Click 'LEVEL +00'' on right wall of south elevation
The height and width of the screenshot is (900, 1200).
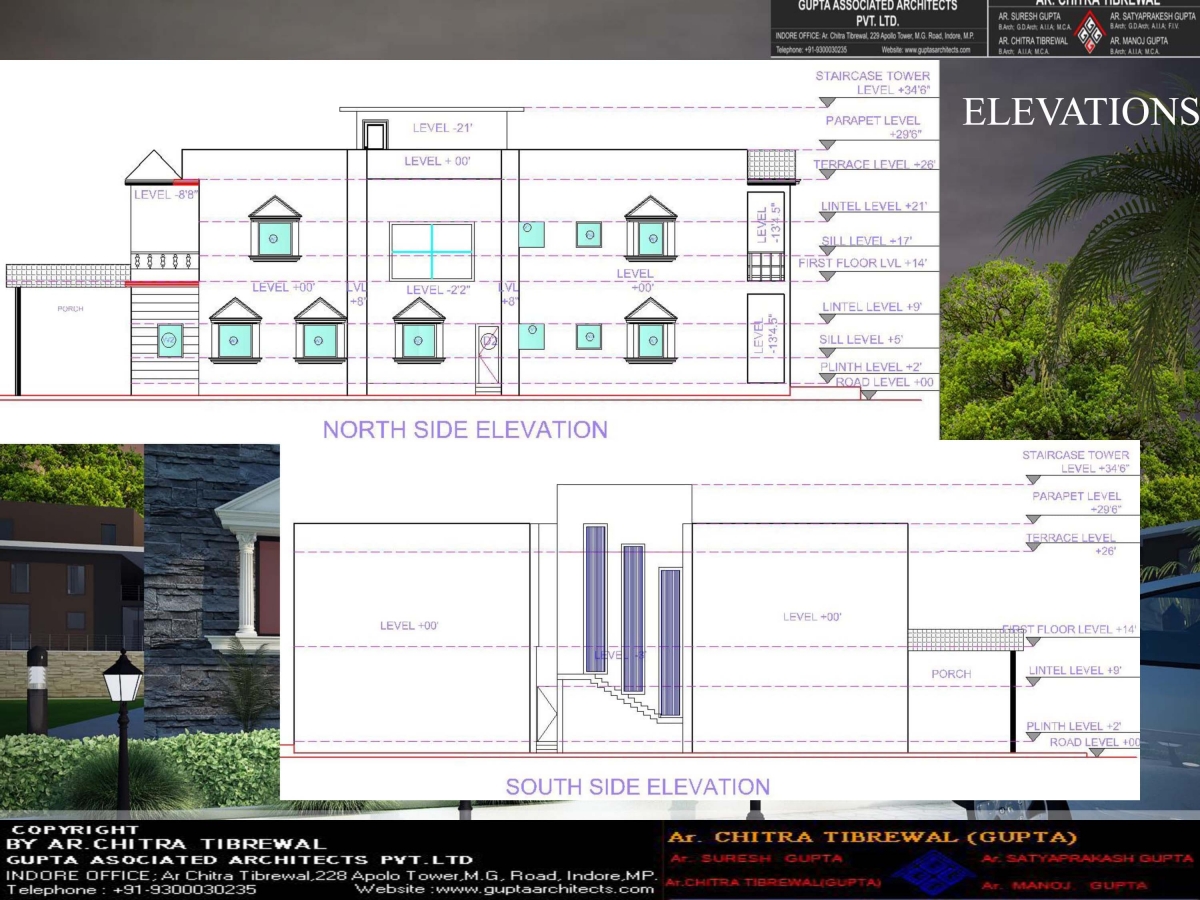tap(812, 617)
